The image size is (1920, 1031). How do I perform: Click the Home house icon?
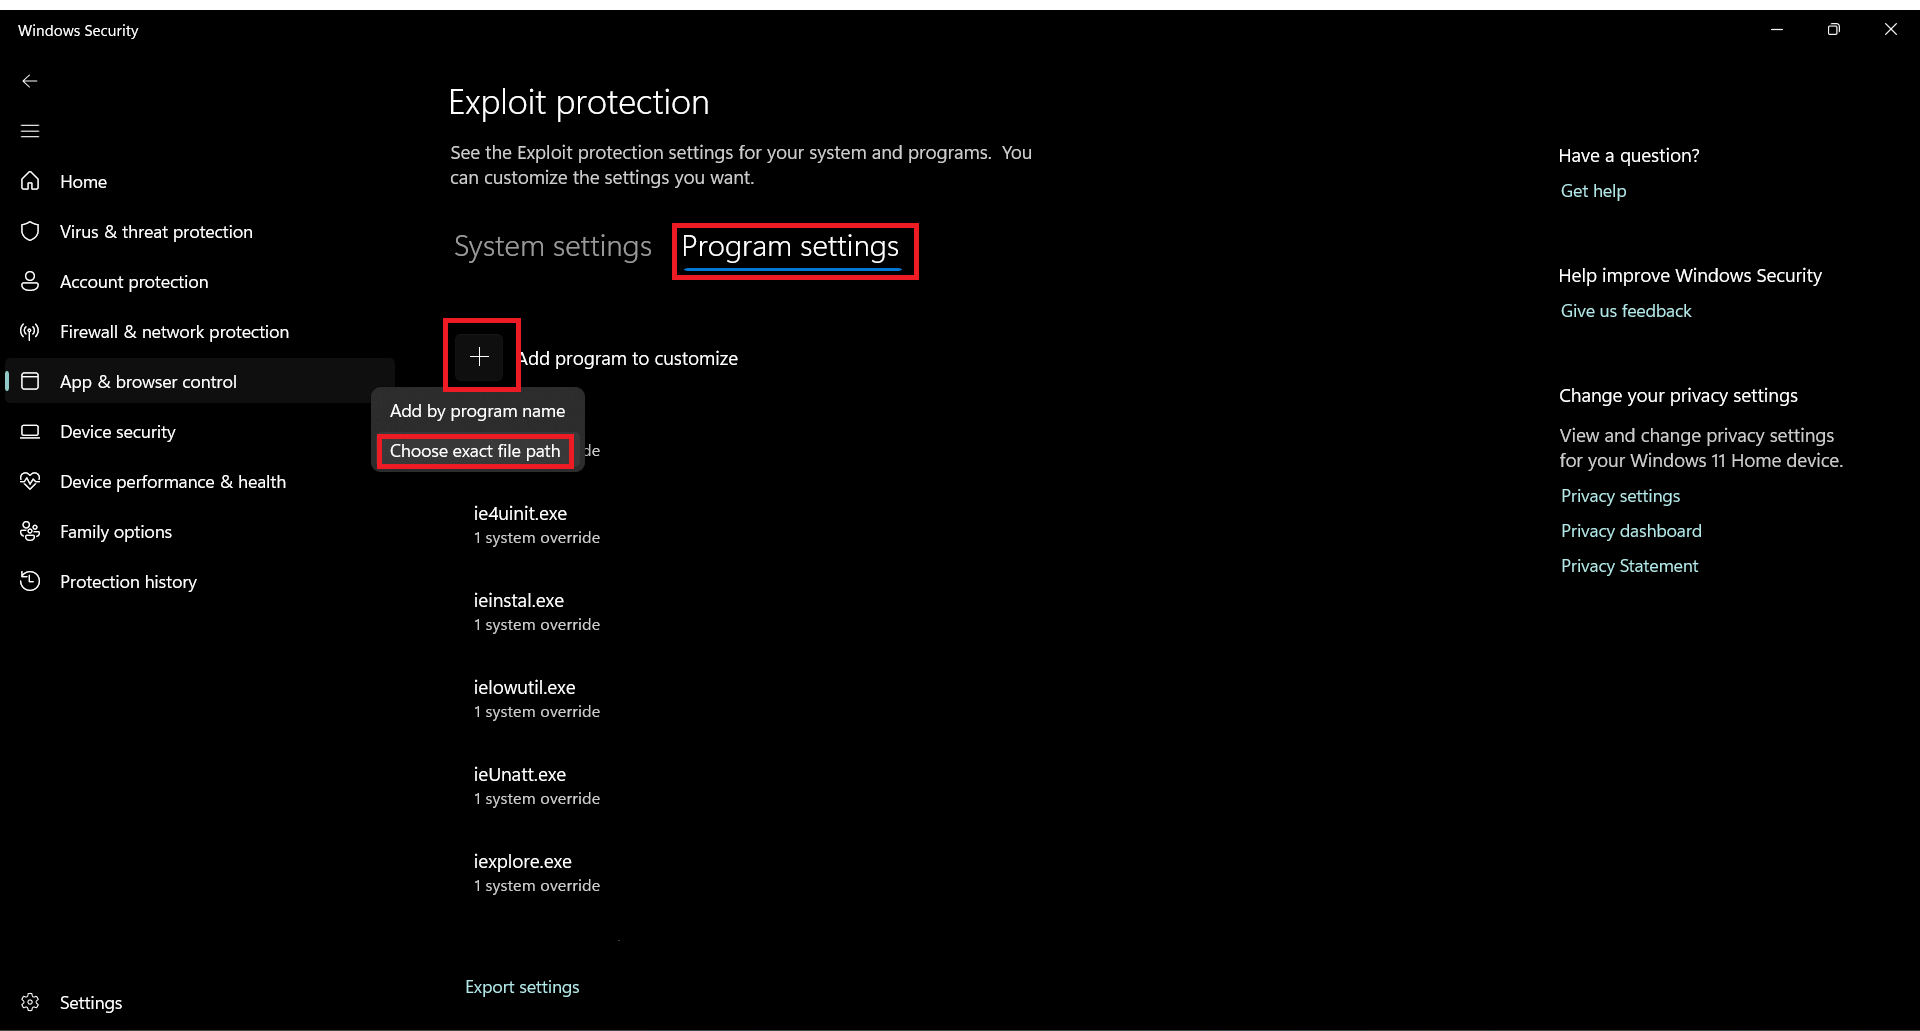point(30,181)
